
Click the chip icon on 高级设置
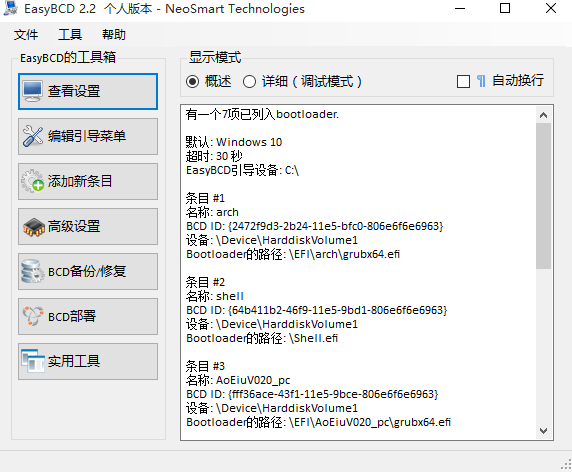(x=34, y=227)
